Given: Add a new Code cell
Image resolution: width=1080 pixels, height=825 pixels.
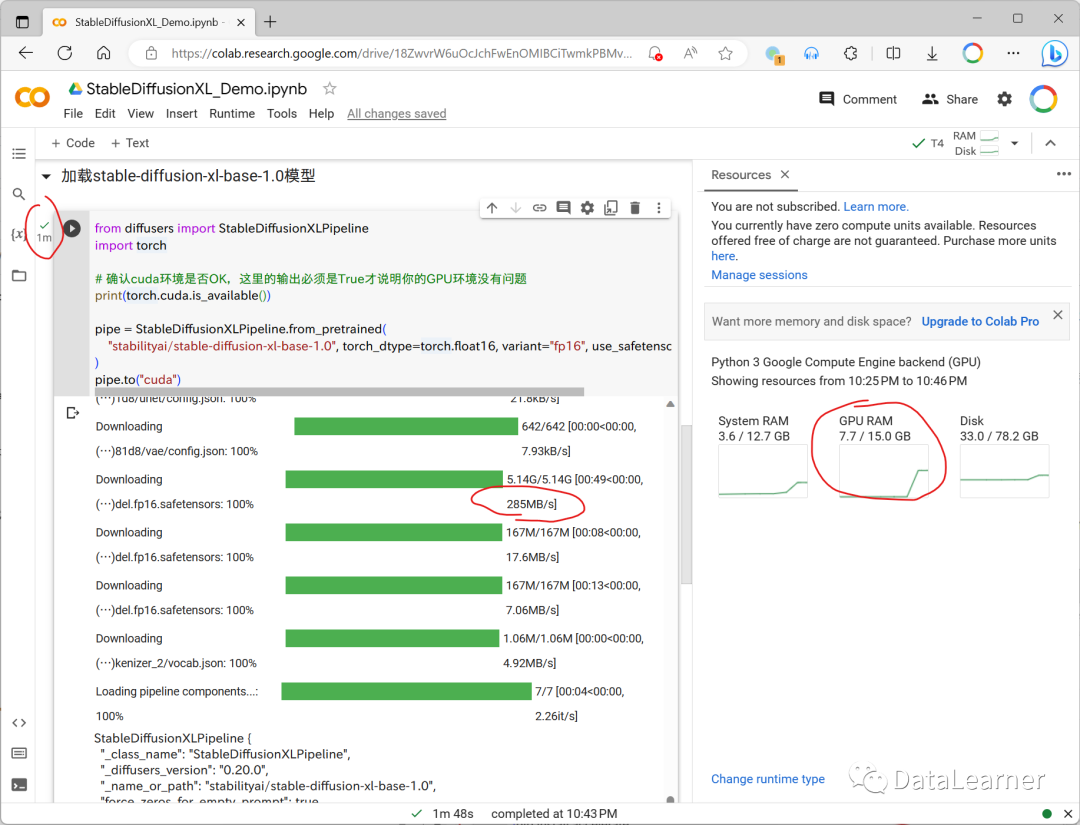Looking at the screenshot, I should [73, 143].
